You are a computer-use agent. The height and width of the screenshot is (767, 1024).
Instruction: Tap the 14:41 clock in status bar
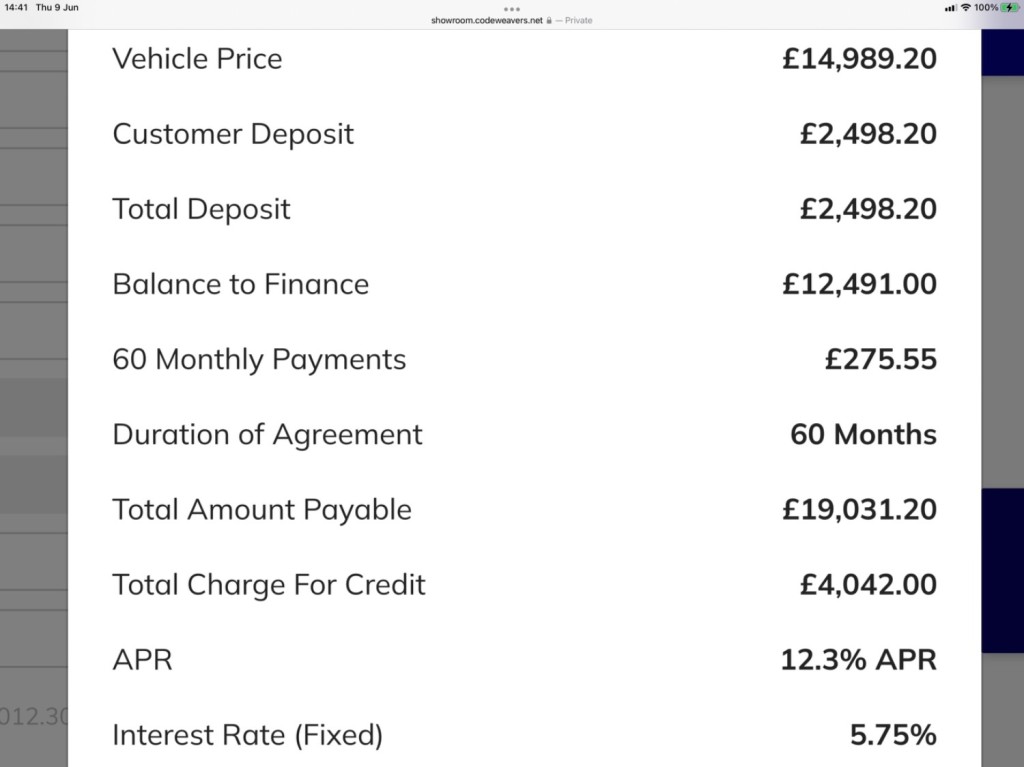15,8
